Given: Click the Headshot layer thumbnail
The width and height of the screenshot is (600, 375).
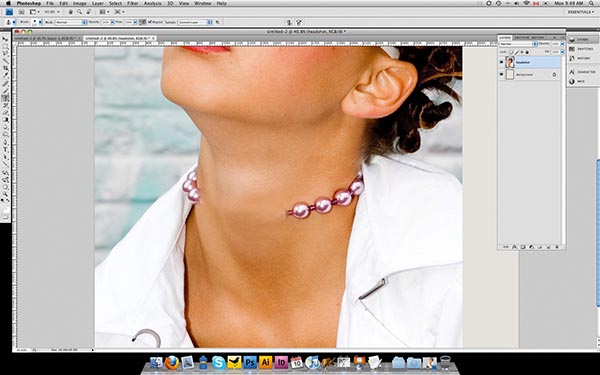Looking at the screenshot, I should [x=510, y=62].
